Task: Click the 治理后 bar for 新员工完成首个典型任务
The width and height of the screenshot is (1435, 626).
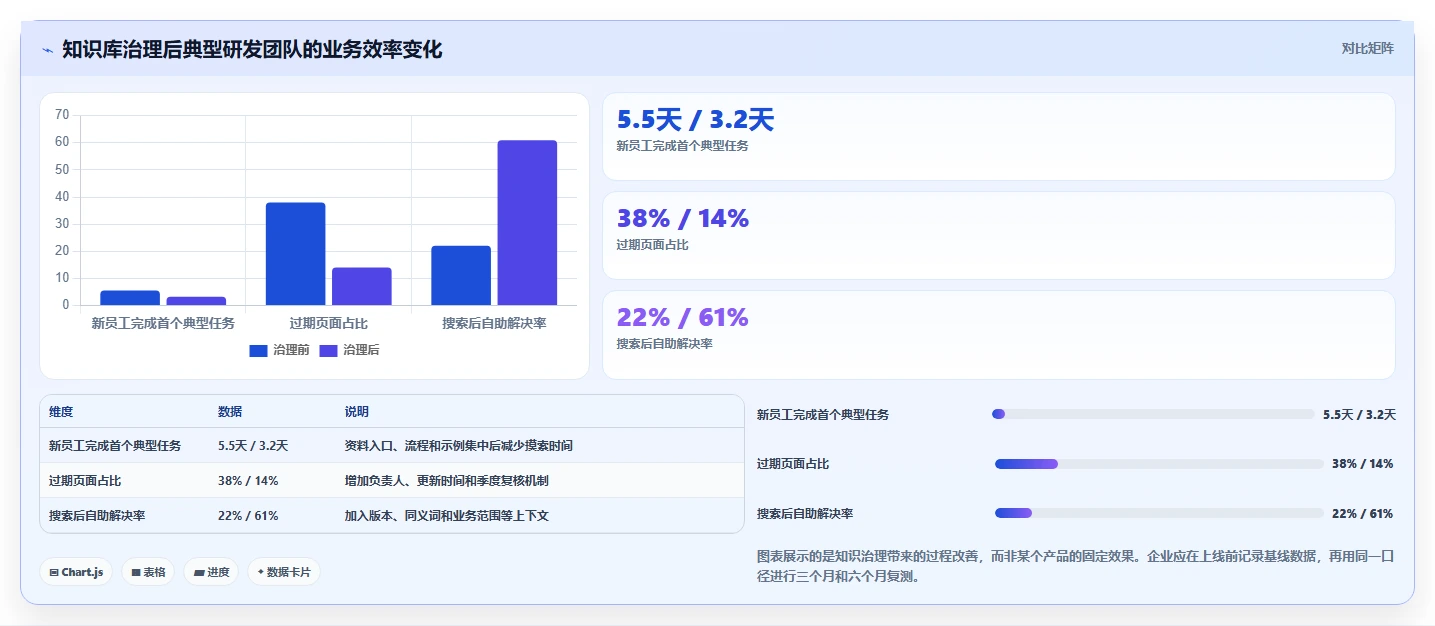Action: pos(196,301)
